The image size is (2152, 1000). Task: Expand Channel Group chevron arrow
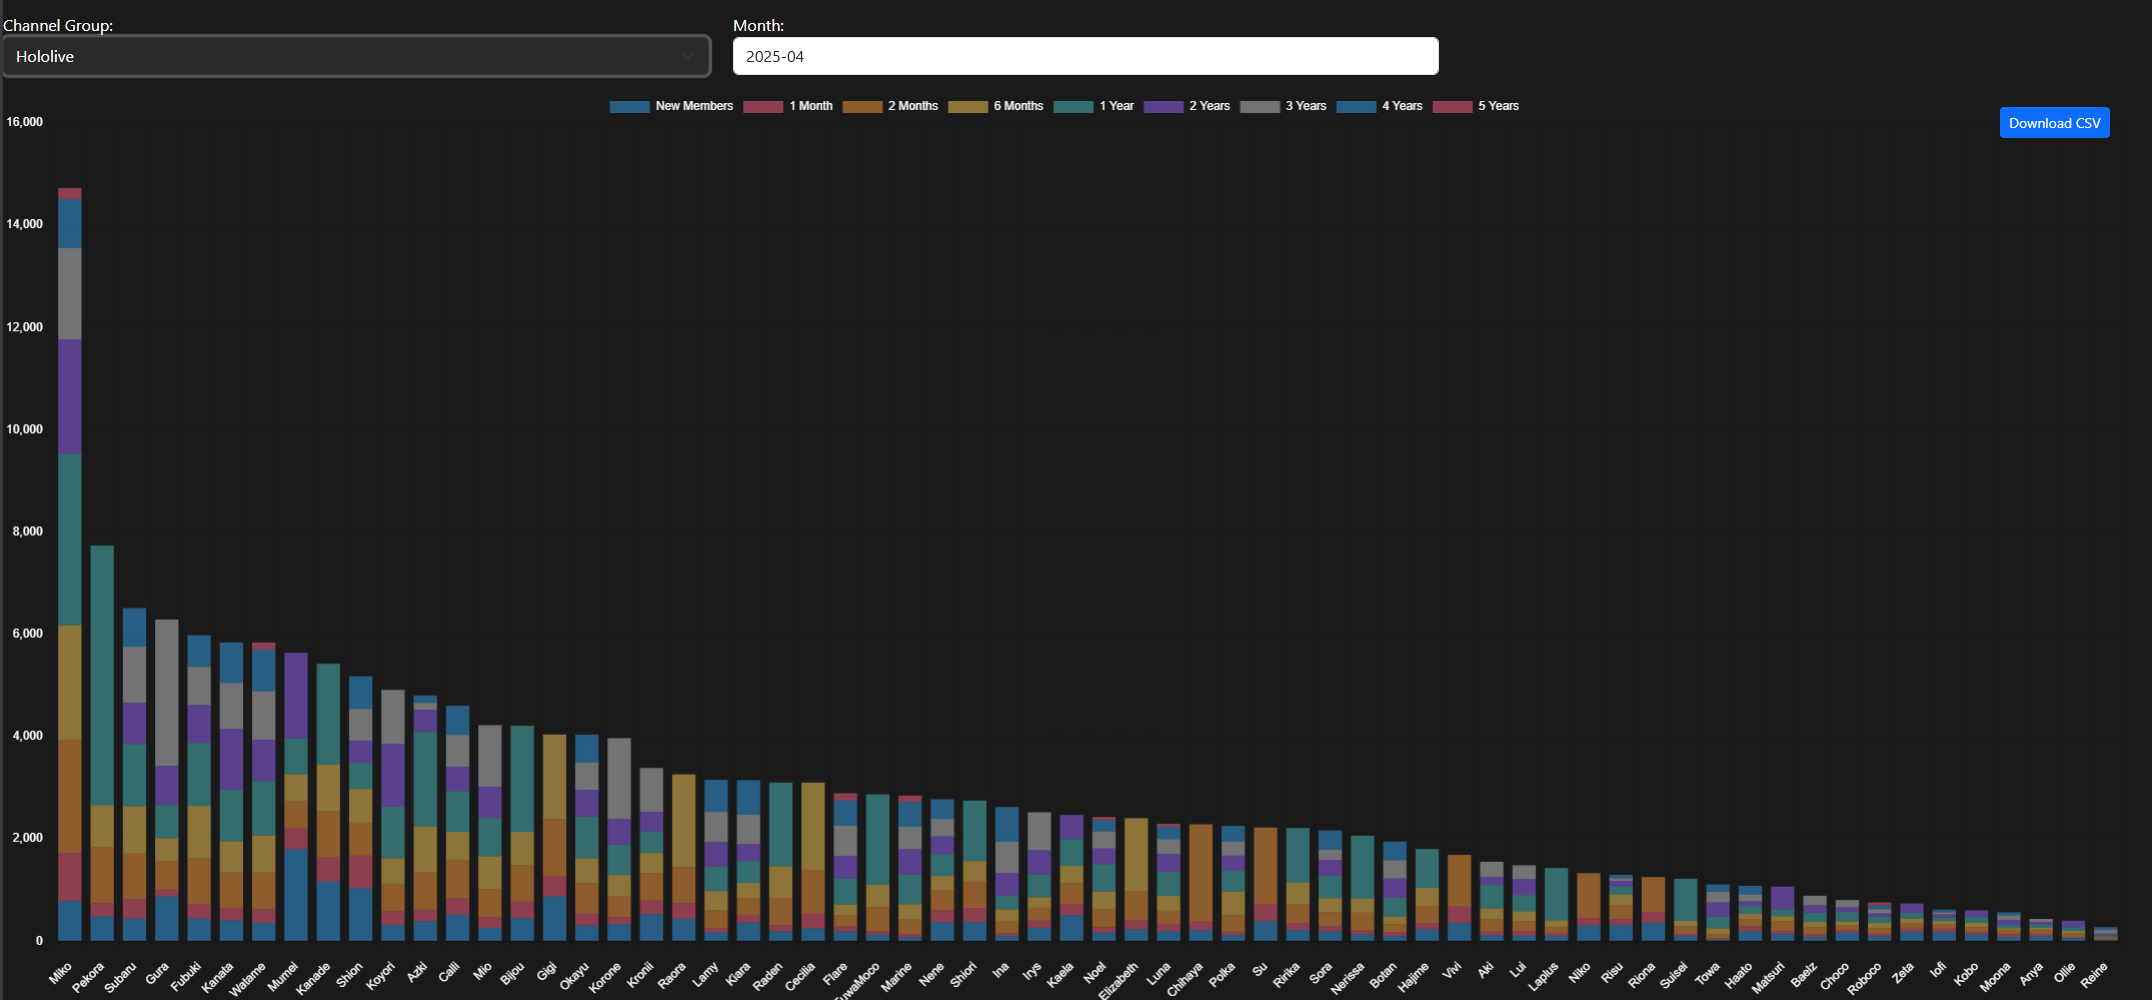click(688, 56)
